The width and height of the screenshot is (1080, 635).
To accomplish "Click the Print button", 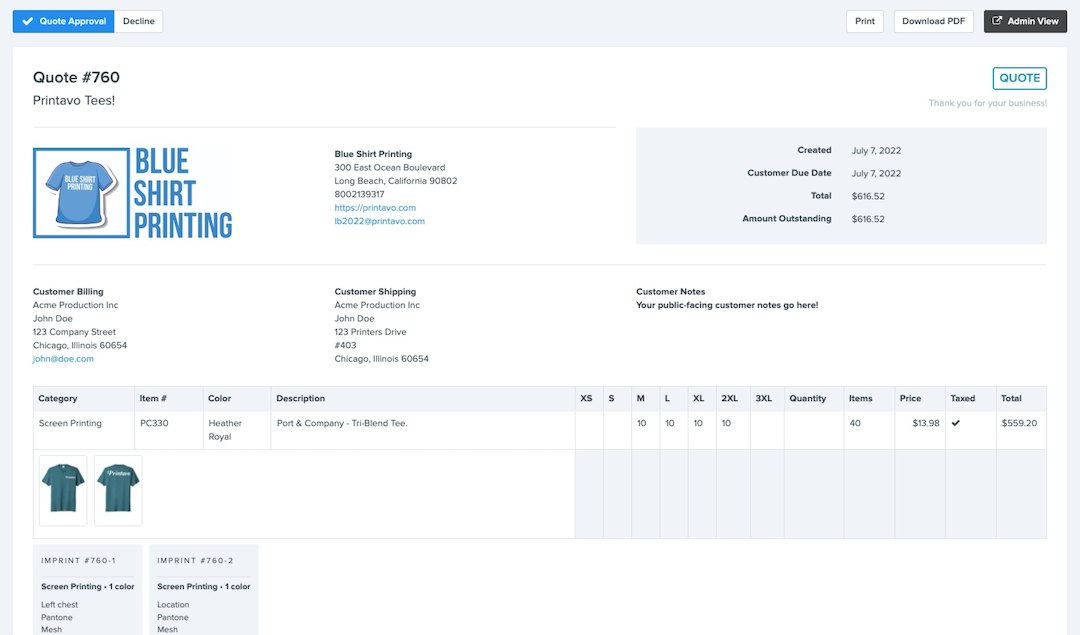I will point(864,20).
